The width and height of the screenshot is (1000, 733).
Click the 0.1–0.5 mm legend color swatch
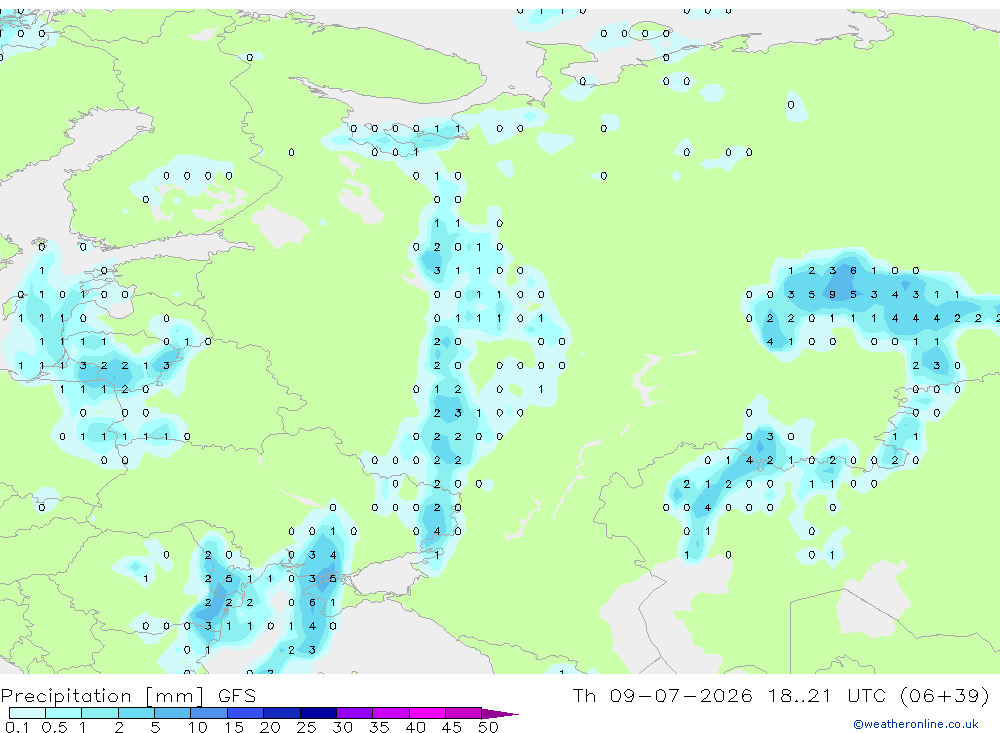[x=27, y=713]
